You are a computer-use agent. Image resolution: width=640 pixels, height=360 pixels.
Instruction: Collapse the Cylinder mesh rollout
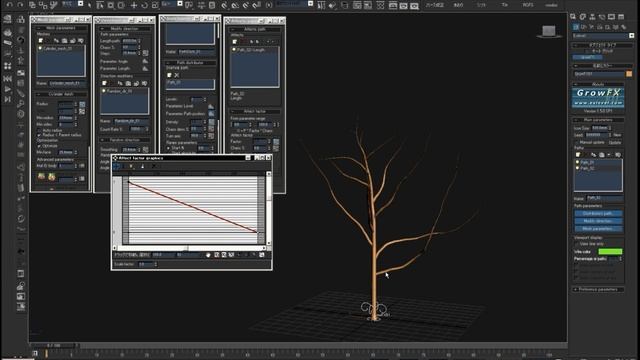coord(61,94)
